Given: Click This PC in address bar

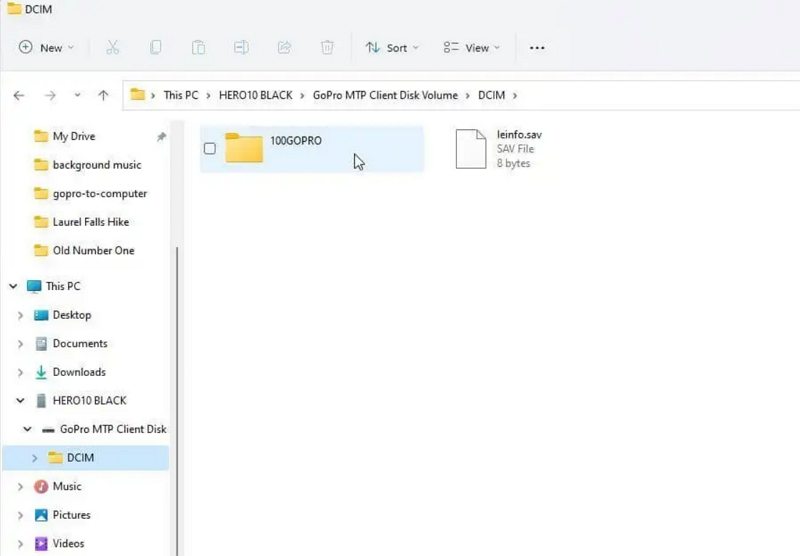Looking at the screenshot, I should 181,95.
